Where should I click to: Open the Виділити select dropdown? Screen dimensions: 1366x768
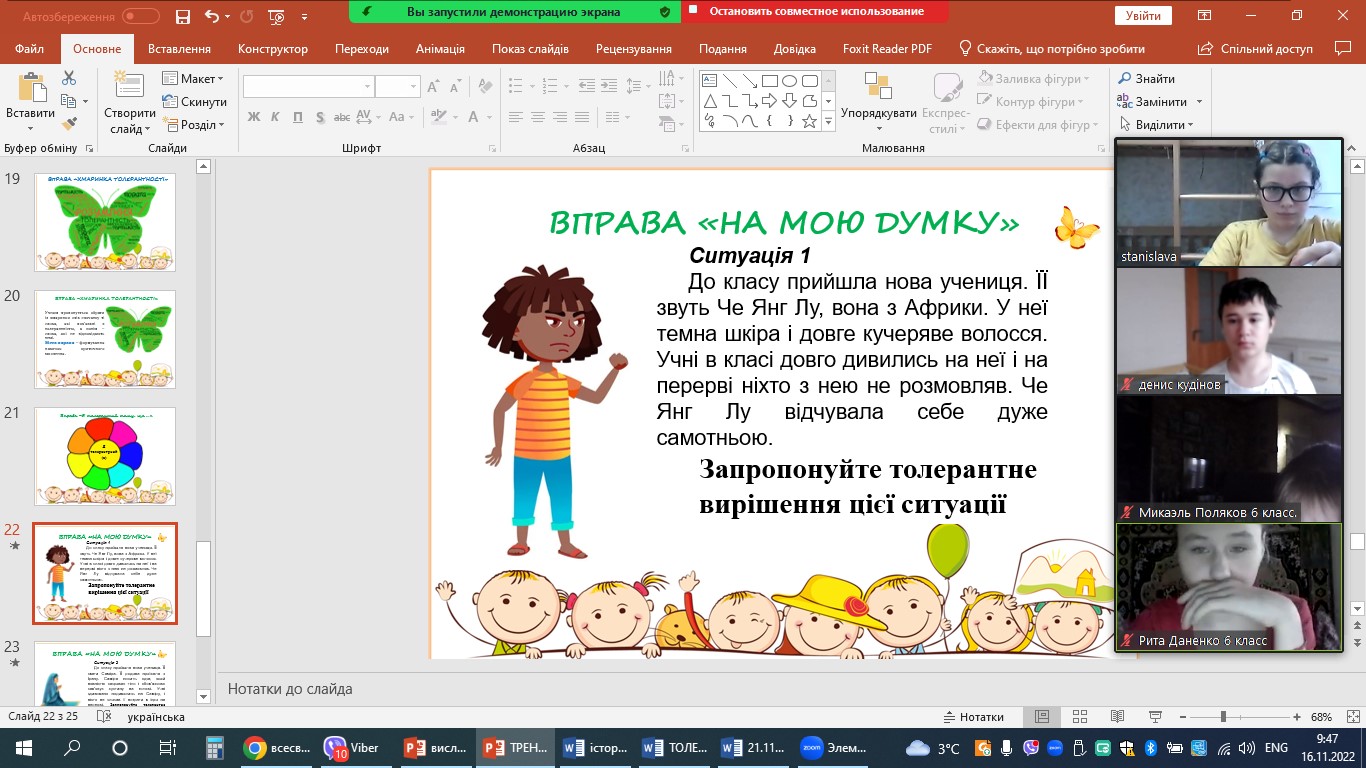coord(1156,125)
